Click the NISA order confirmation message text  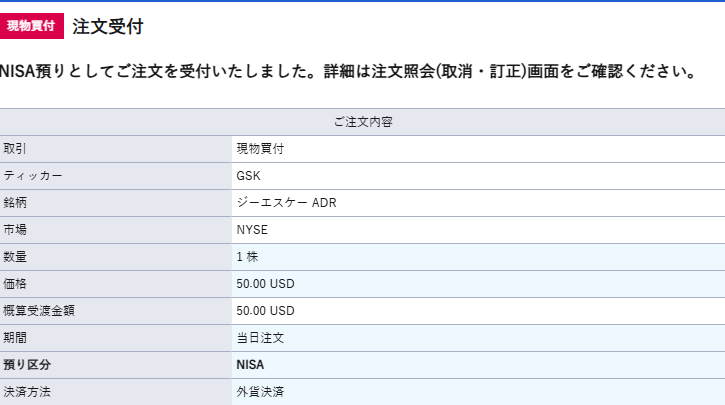(x=348, y=73)
